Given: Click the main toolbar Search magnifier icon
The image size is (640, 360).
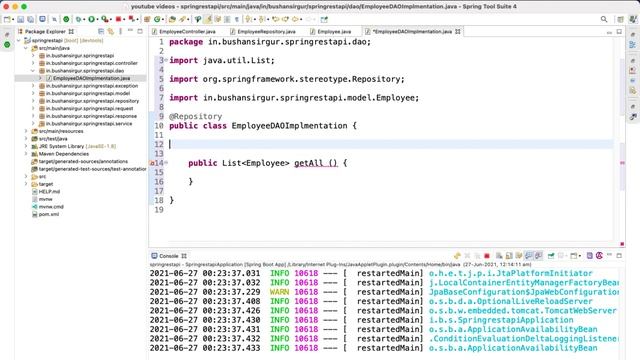Looking at the screenshot, I should tap(604, 19).
